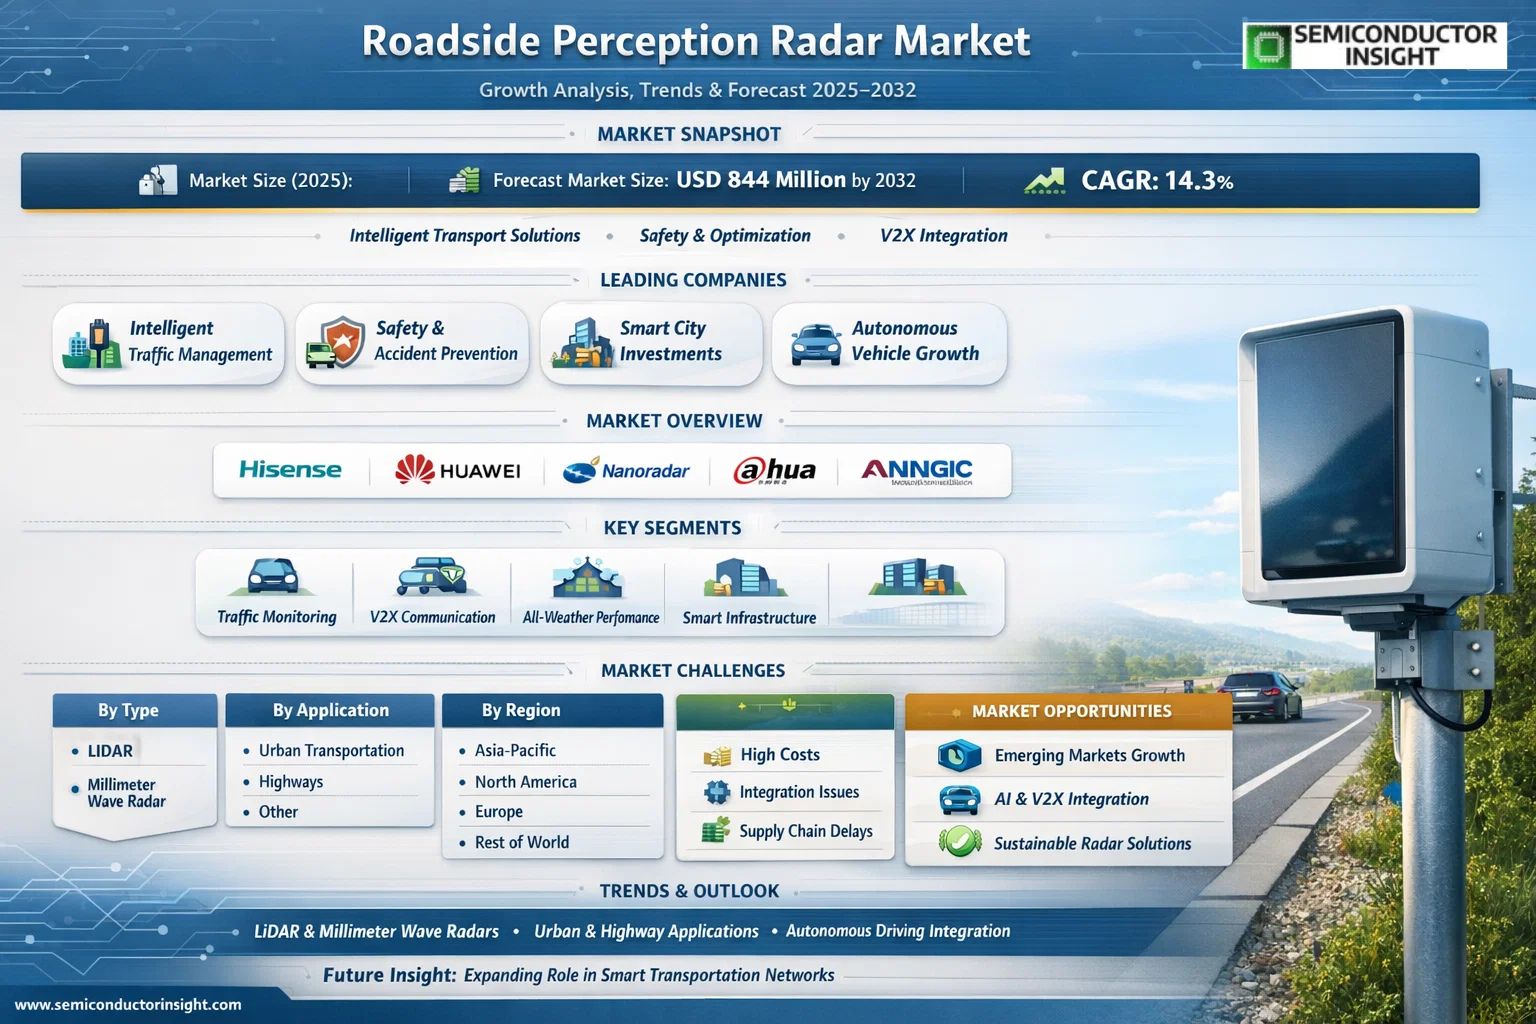The width and height of the screenshot is (1536, 1024).
Task: Click LiDAR & Millimeter Wave Radars trend
Action: coord(376,932)
